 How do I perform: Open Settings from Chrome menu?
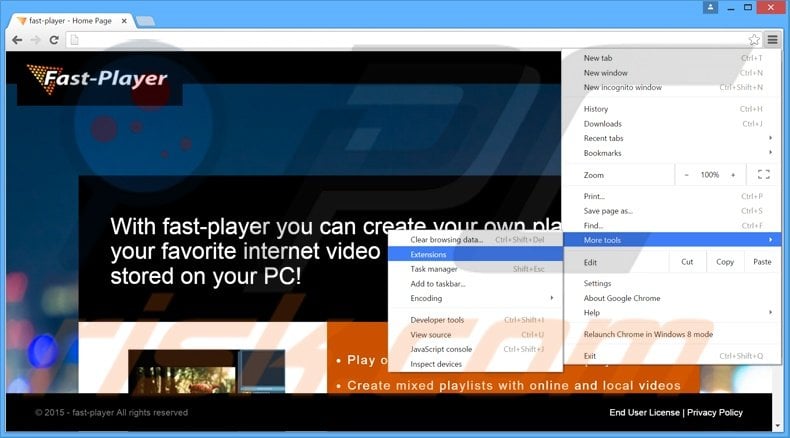[672, 283]
